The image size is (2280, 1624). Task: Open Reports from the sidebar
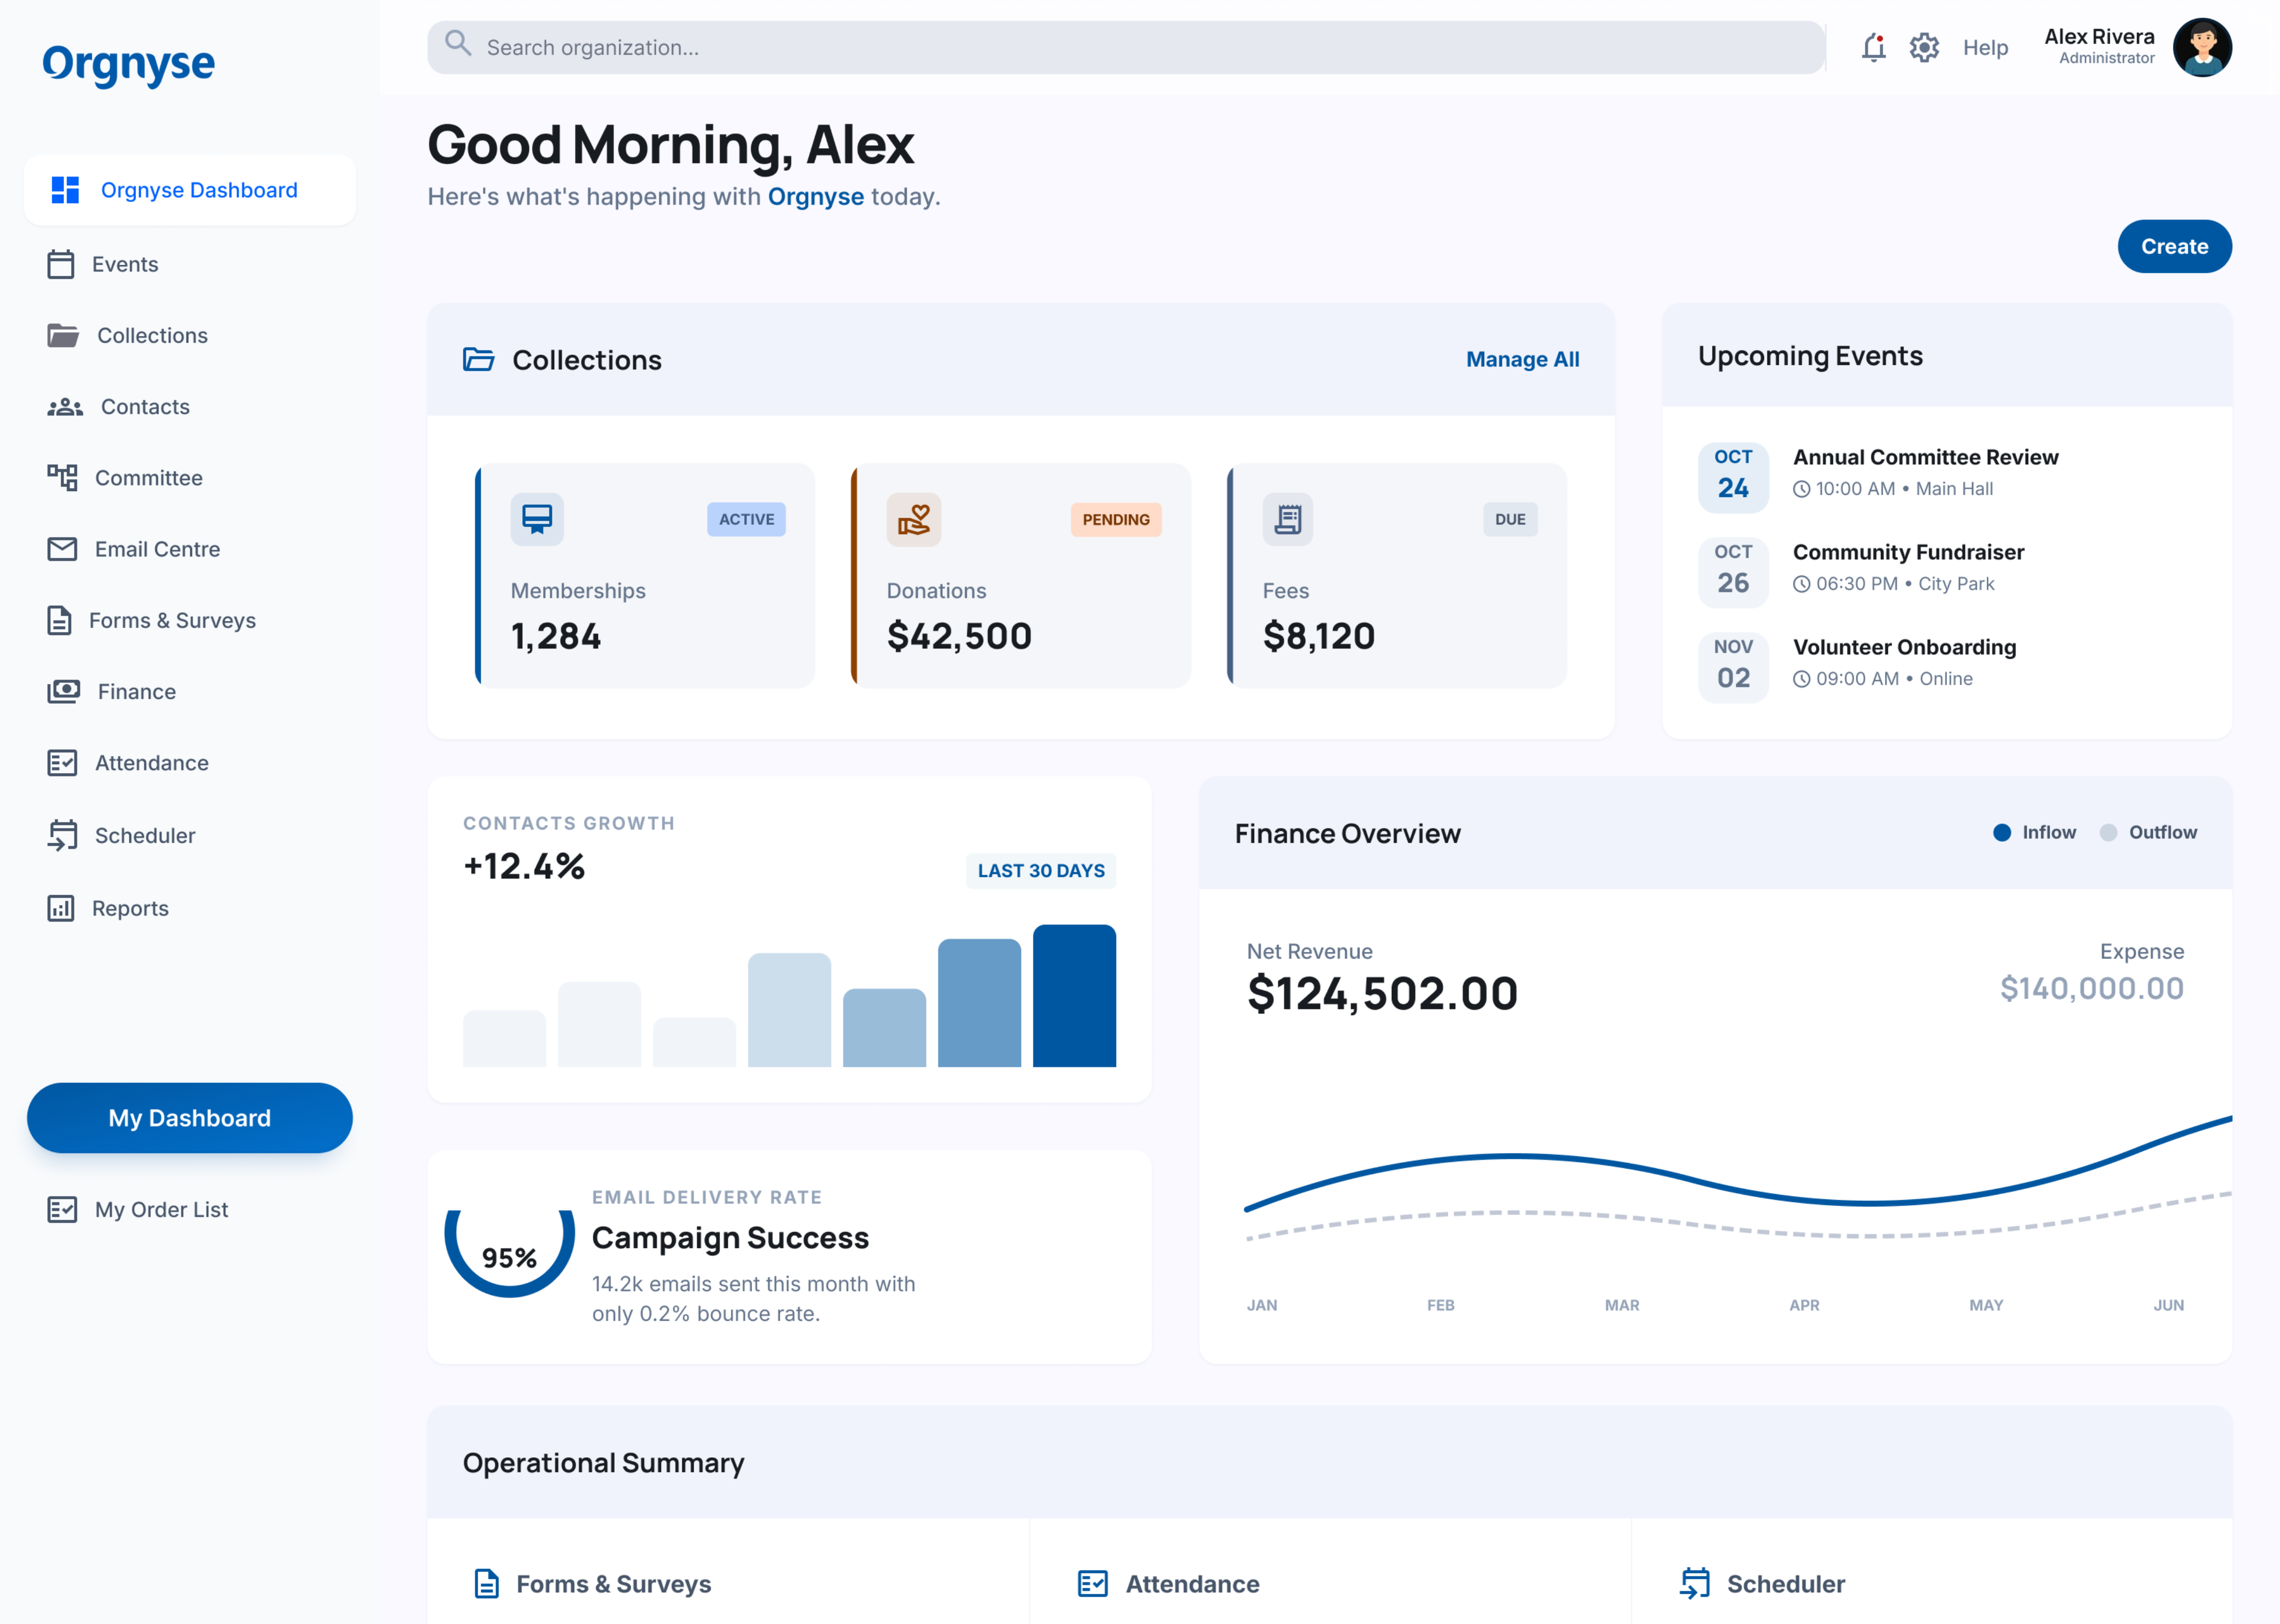coord(130,908)
